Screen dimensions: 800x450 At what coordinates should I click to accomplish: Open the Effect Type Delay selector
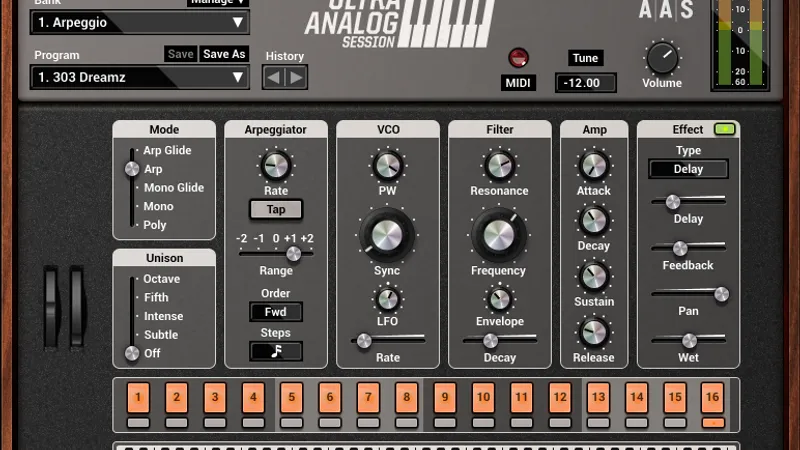point(688,169)
